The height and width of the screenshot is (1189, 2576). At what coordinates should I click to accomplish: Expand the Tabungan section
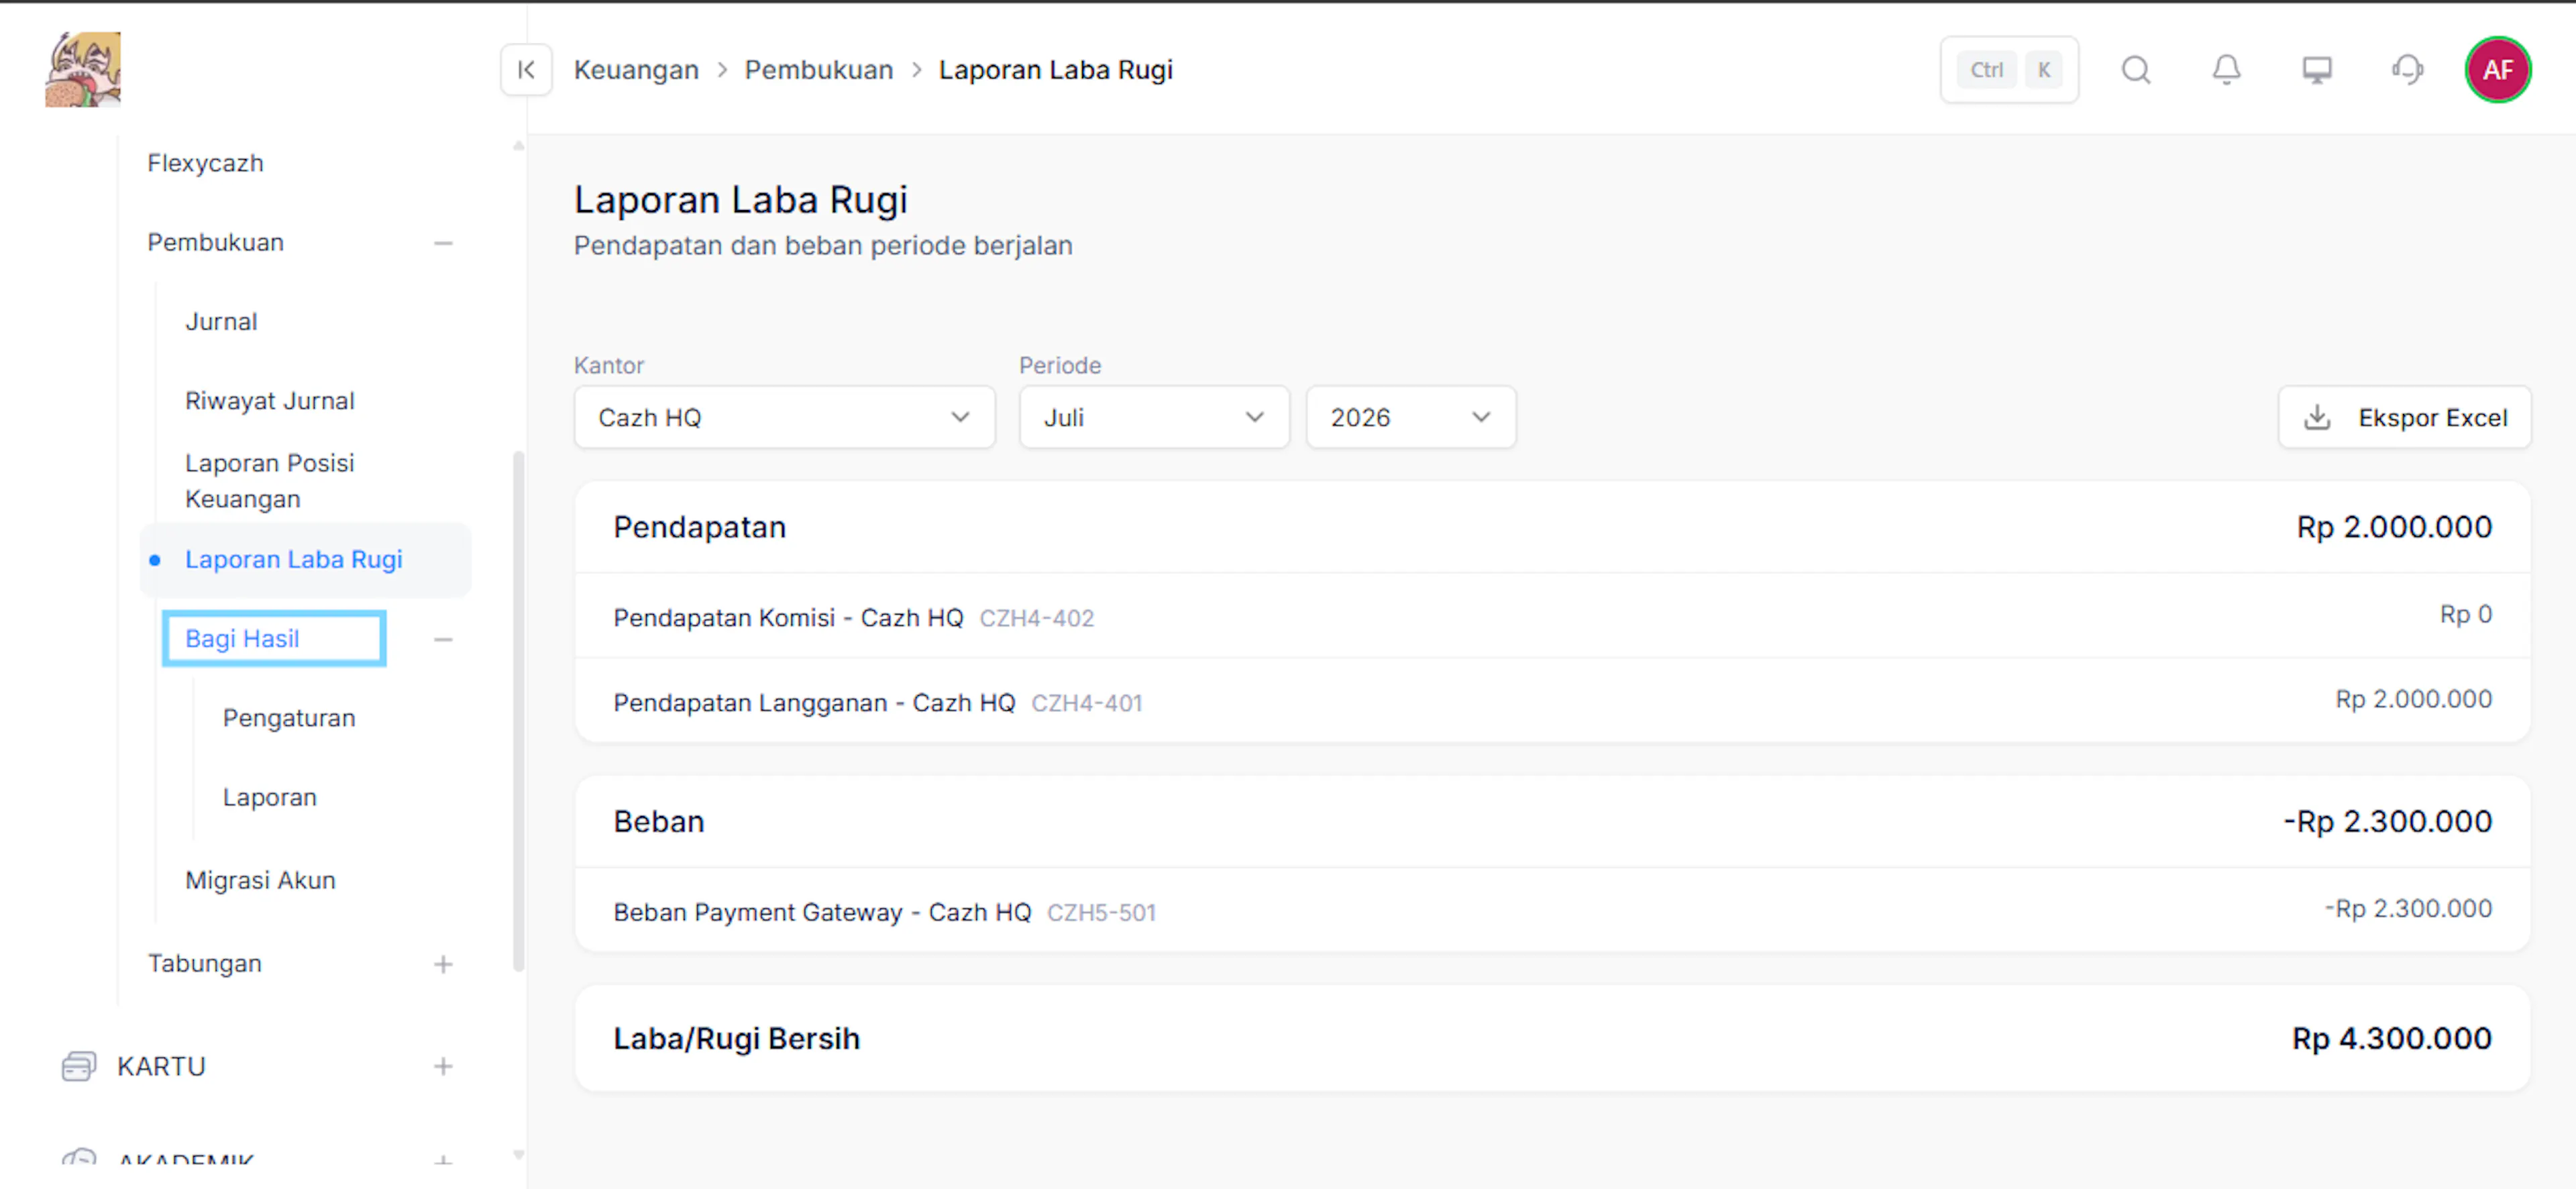tap(443, 964)
